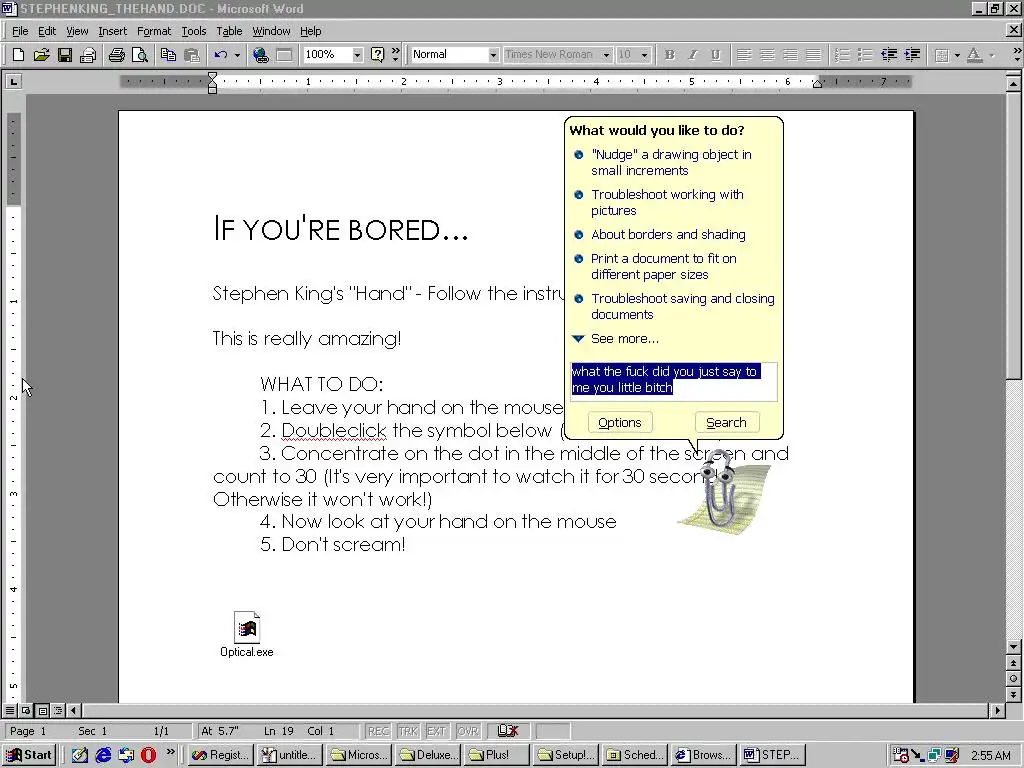Open the View menu
1024x768 pixels.
(x=77, y=31)
